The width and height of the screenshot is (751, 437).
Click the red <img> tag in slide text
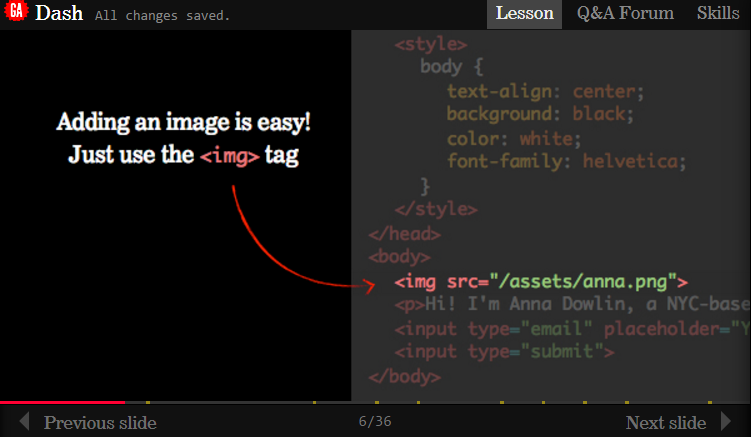point(229,156)
